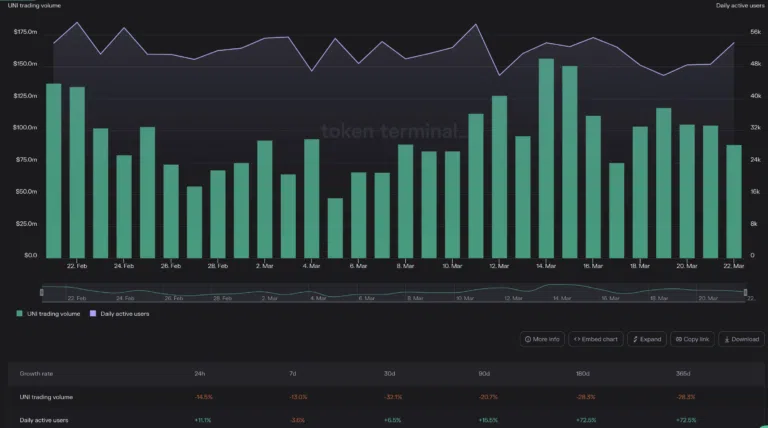Click the 365d growth rate column header

pos(683,374)
